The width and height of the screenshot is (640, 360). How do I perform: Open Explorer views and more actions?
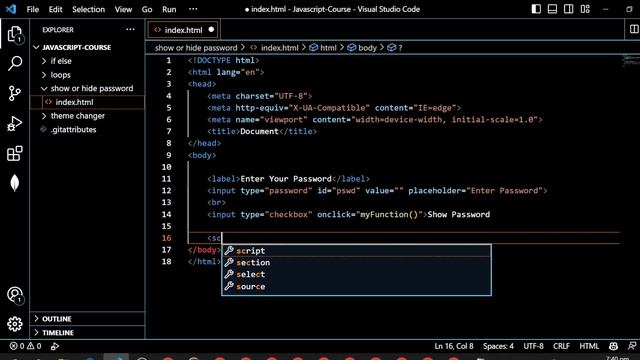coord(130,29)
